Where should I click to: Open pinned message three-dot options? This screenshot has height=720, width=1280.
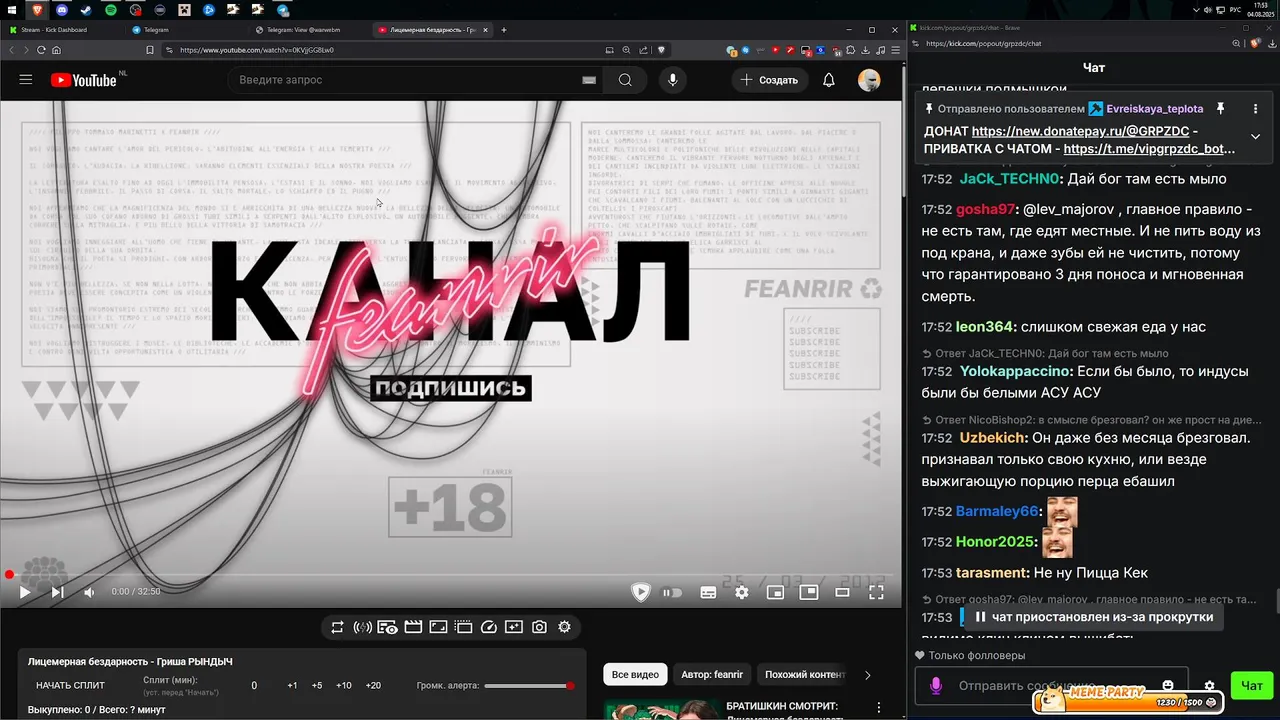click(x=1255, y=108)
